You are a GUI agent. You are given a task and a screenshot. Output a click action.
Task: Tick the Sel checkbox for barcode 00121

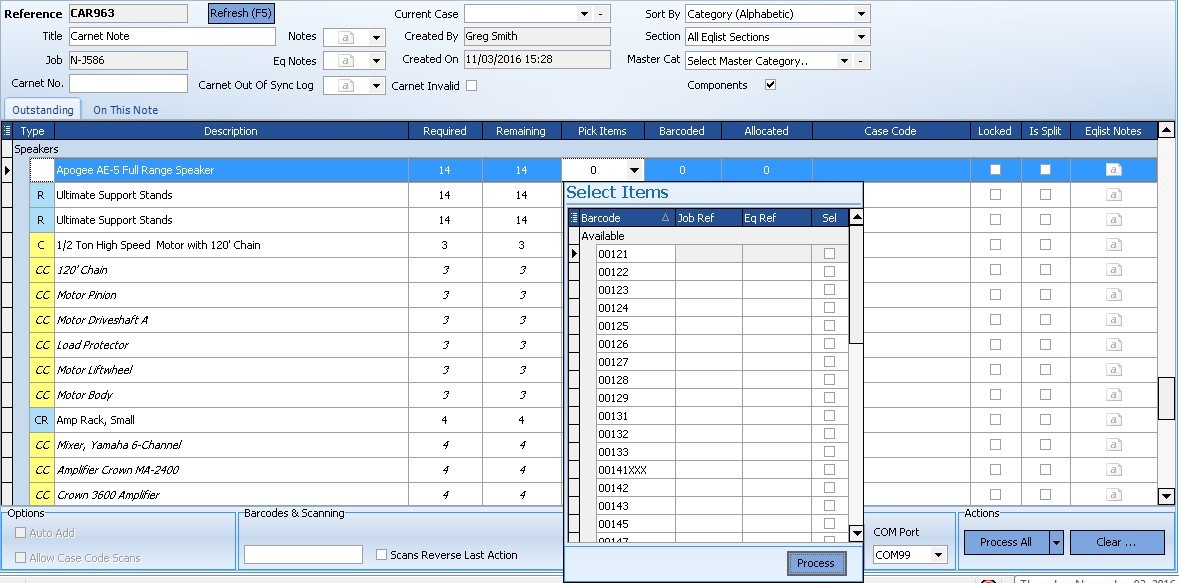829,254
